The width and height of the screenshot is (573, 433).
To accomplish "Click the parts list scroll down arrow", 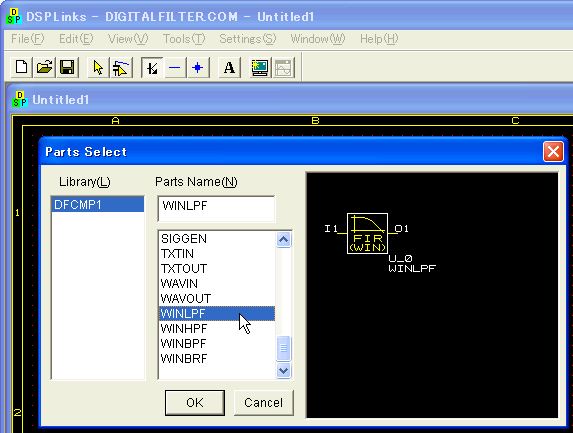I will click(284, 371).
